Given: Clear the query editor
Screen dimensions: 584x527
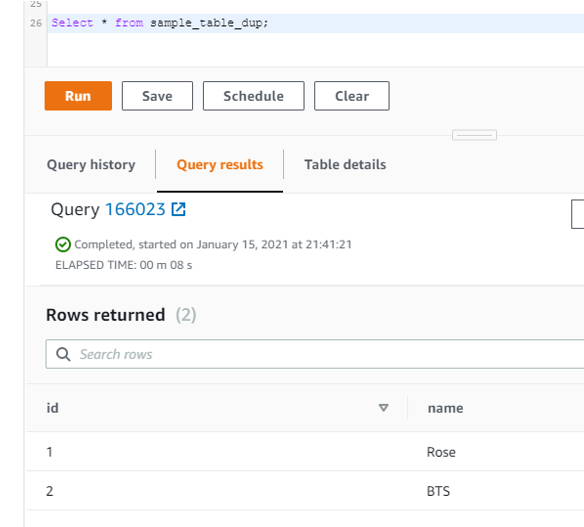Looking at the screenshot, I should click(352, 96).
